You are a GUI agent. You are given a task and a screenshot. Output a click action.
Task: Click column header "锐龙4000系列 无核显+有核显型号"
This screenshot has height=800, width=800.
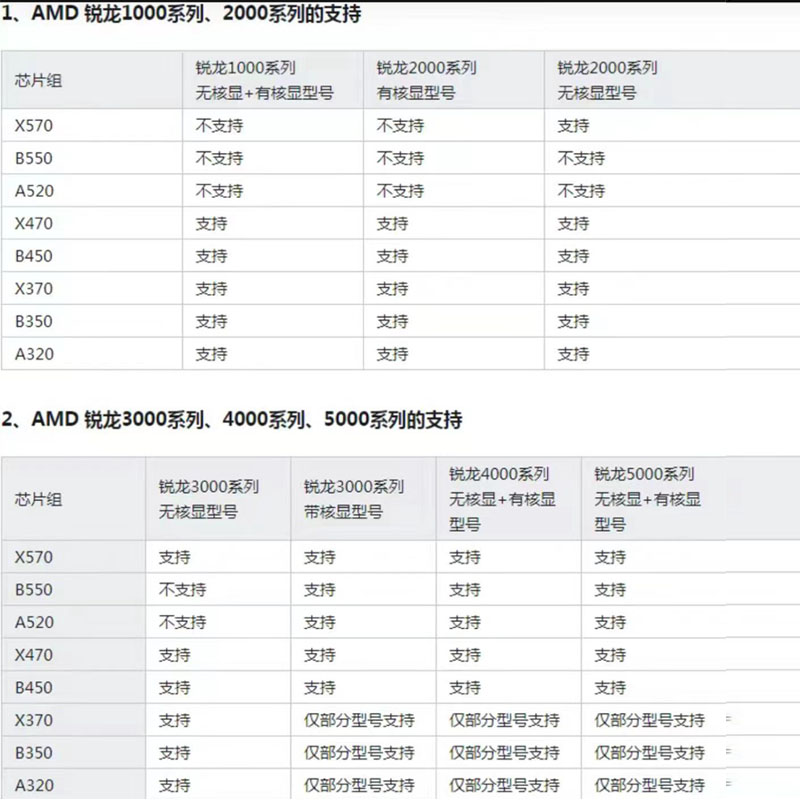point(502,499)
